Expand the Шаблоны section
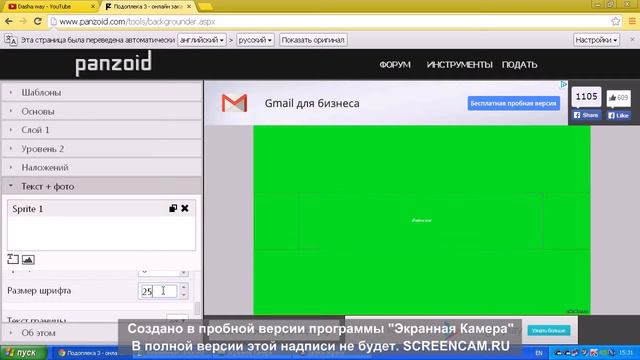The image size is (640, 360). click(102, 92)
